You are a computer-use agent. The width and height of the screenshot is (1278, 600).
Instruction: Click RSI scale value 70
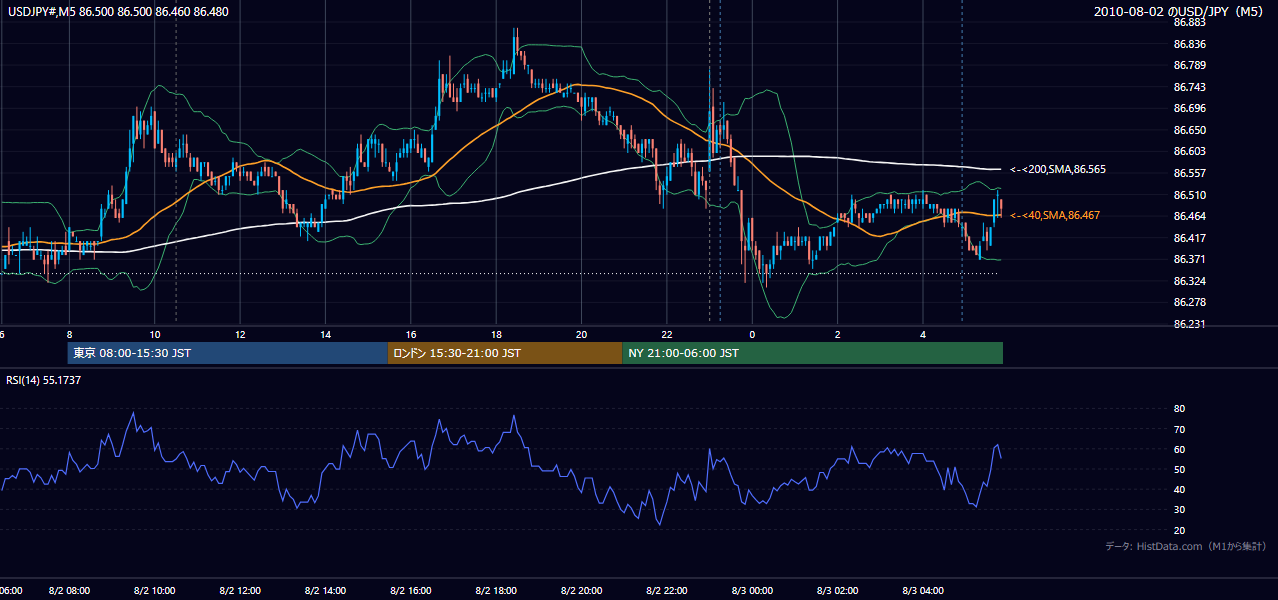click(x=1179, y=429)
